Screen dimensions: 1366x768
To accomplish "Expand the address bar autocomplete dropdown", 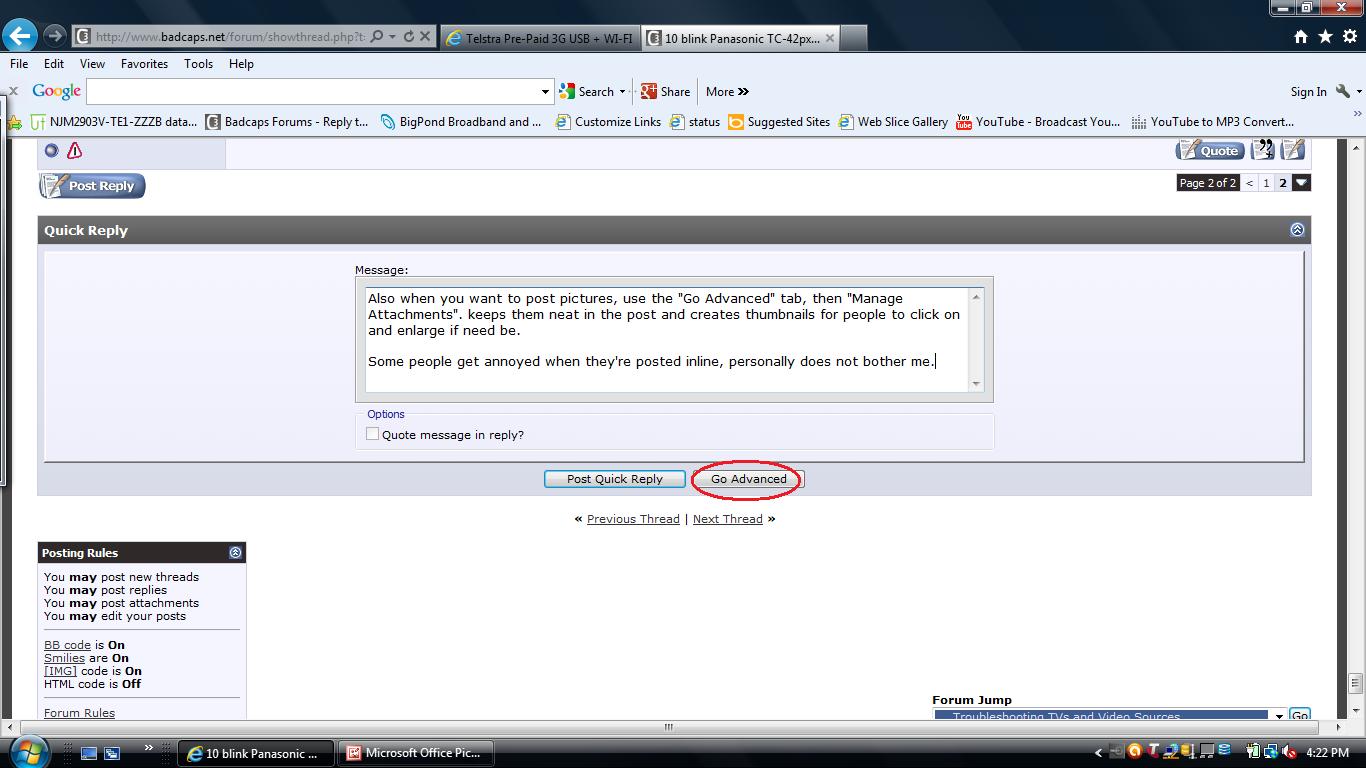I will (x=392, y=37).
